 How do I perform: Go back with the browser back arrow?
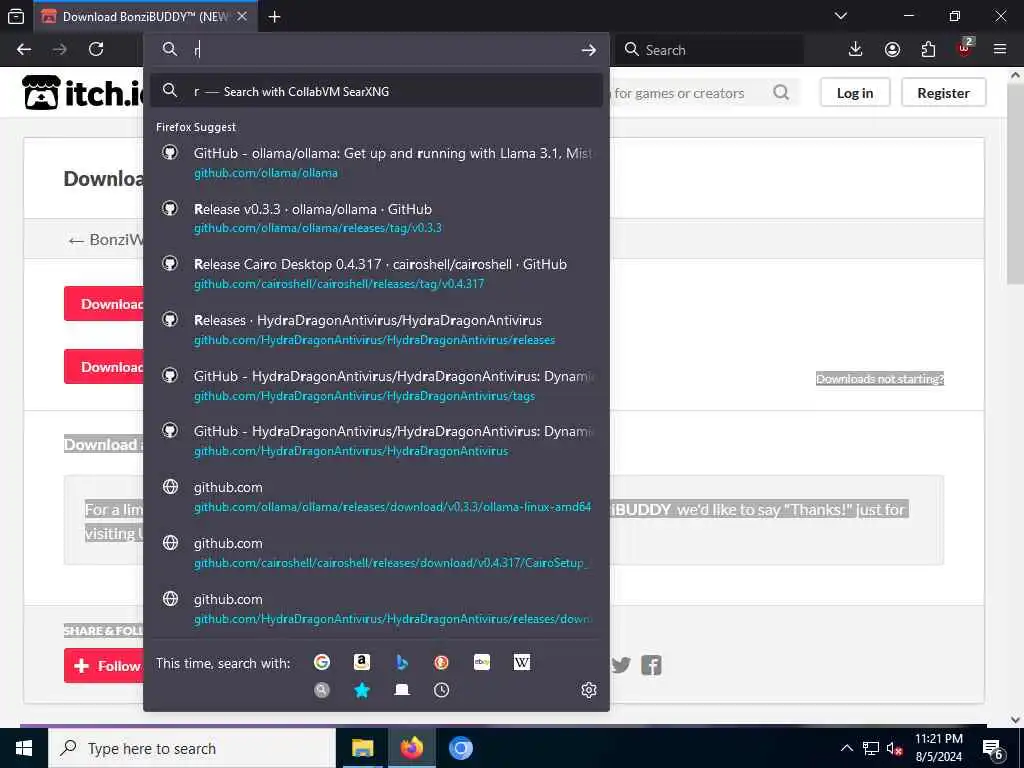[24, 50]
